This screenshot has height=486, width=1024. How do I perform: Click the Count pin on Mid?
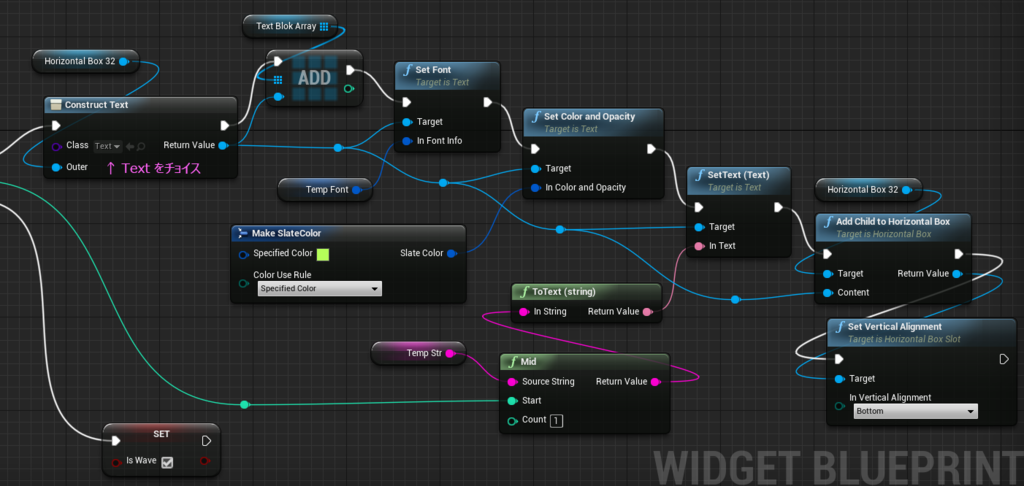(512, 420)
